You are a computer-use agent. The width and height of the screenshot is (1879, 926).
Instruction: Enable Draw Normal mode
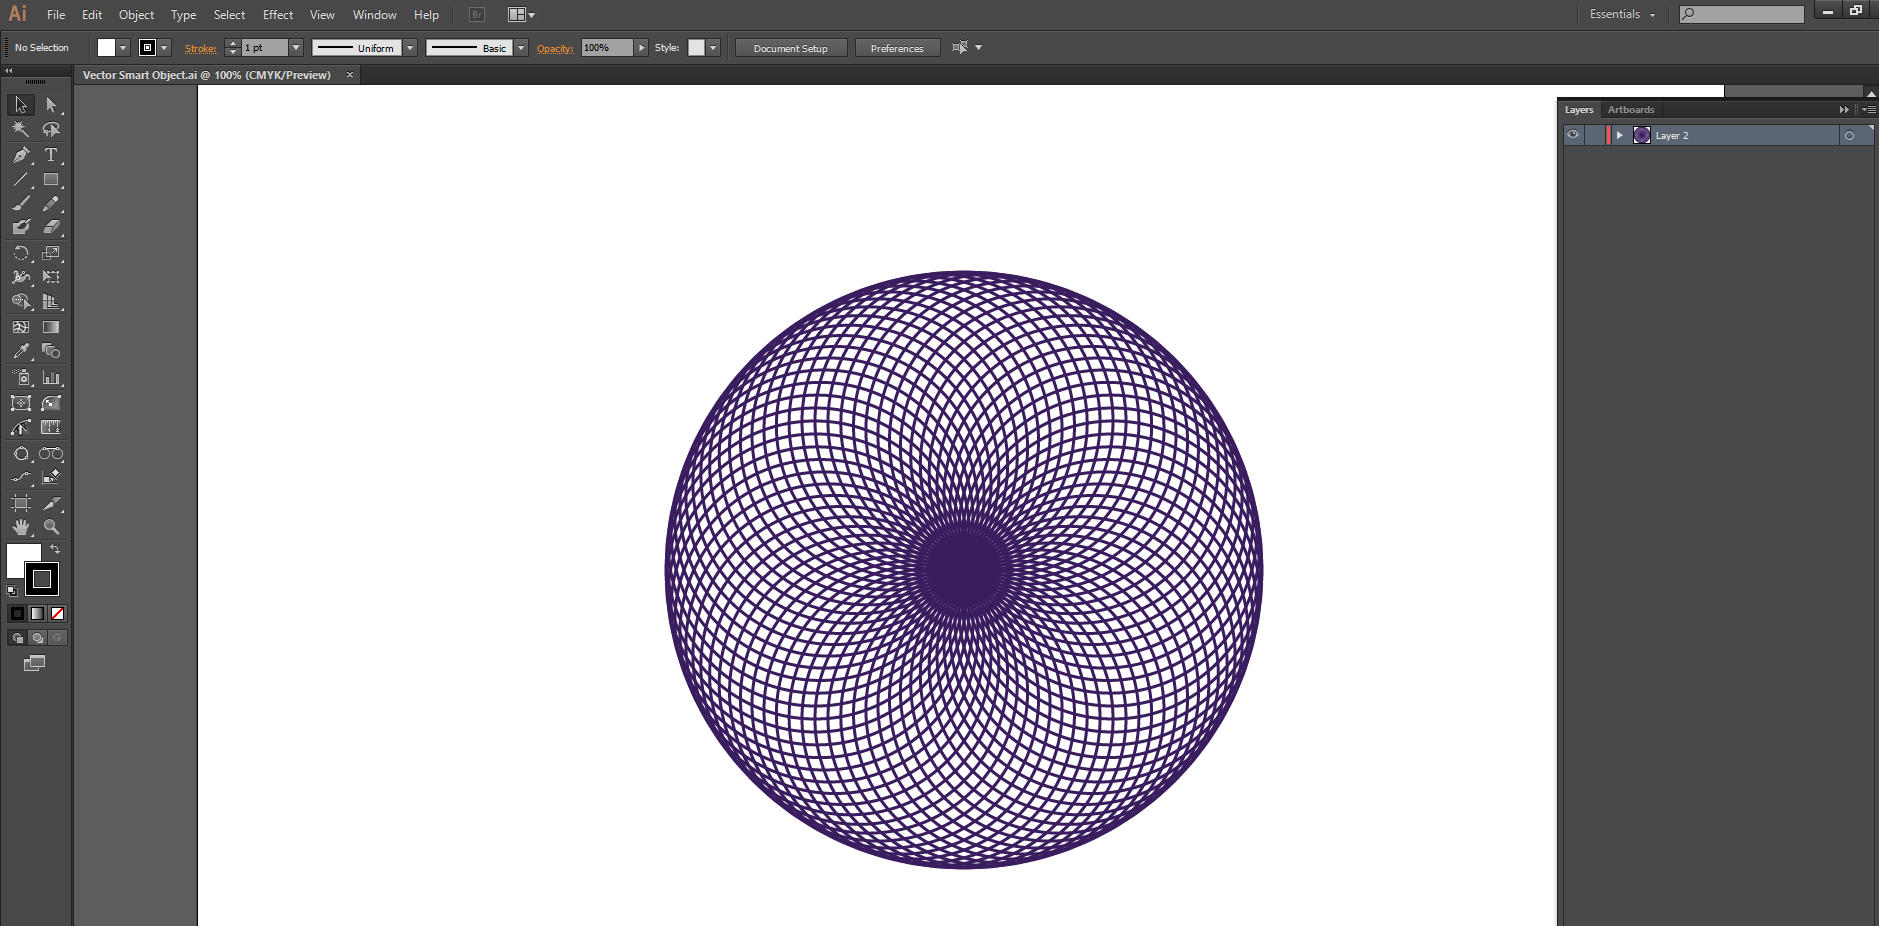coord(17,637)
